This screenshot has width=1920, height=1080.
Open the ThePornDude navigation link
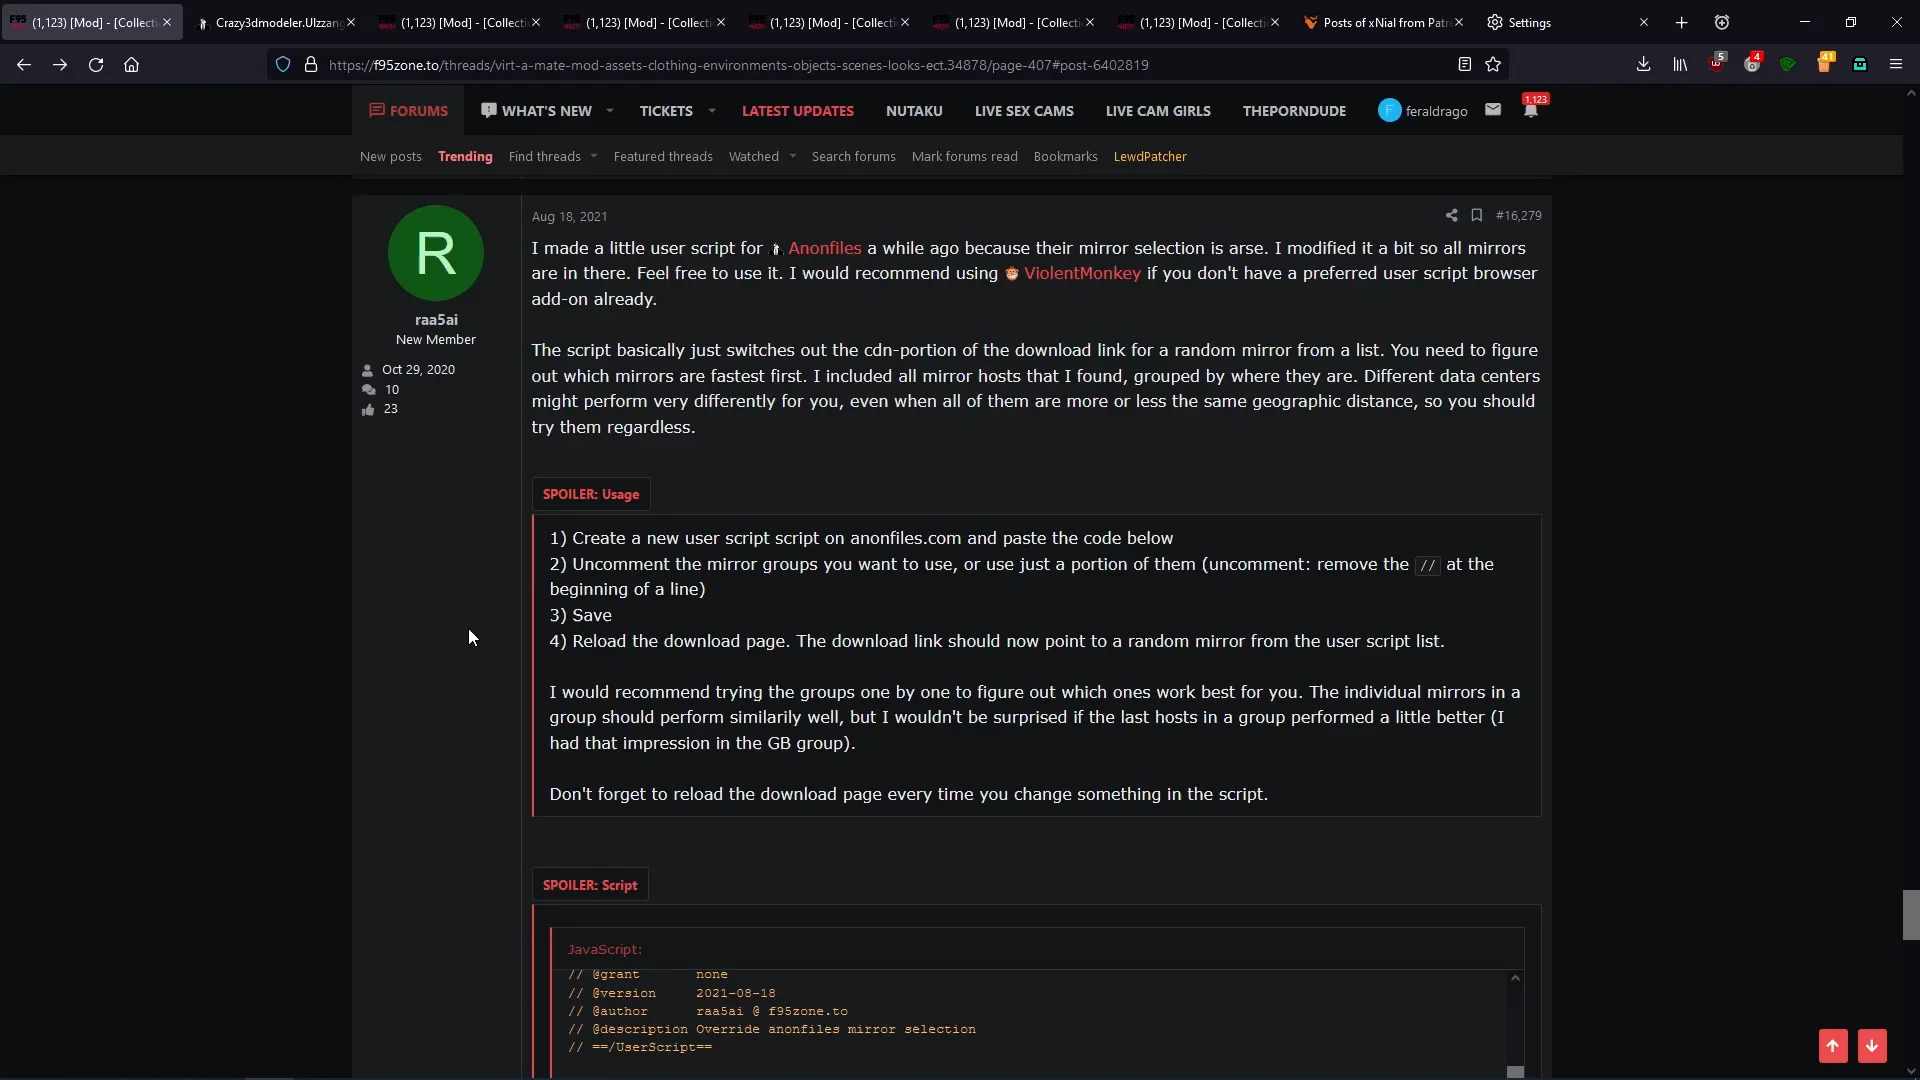1294,111
